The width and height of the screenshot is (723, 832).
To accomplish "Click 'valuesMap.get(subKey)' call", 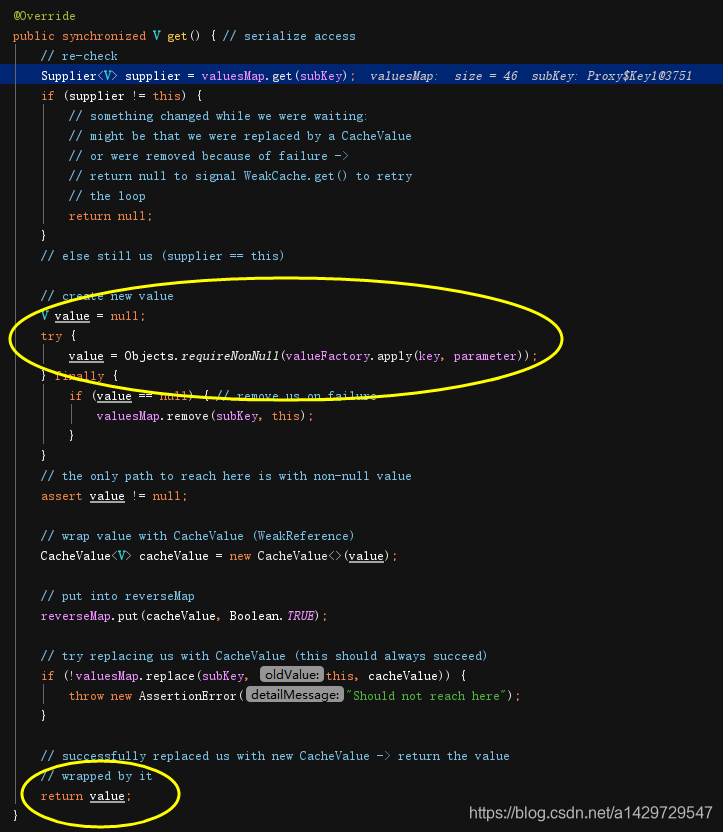I will [x=275, y=76].
